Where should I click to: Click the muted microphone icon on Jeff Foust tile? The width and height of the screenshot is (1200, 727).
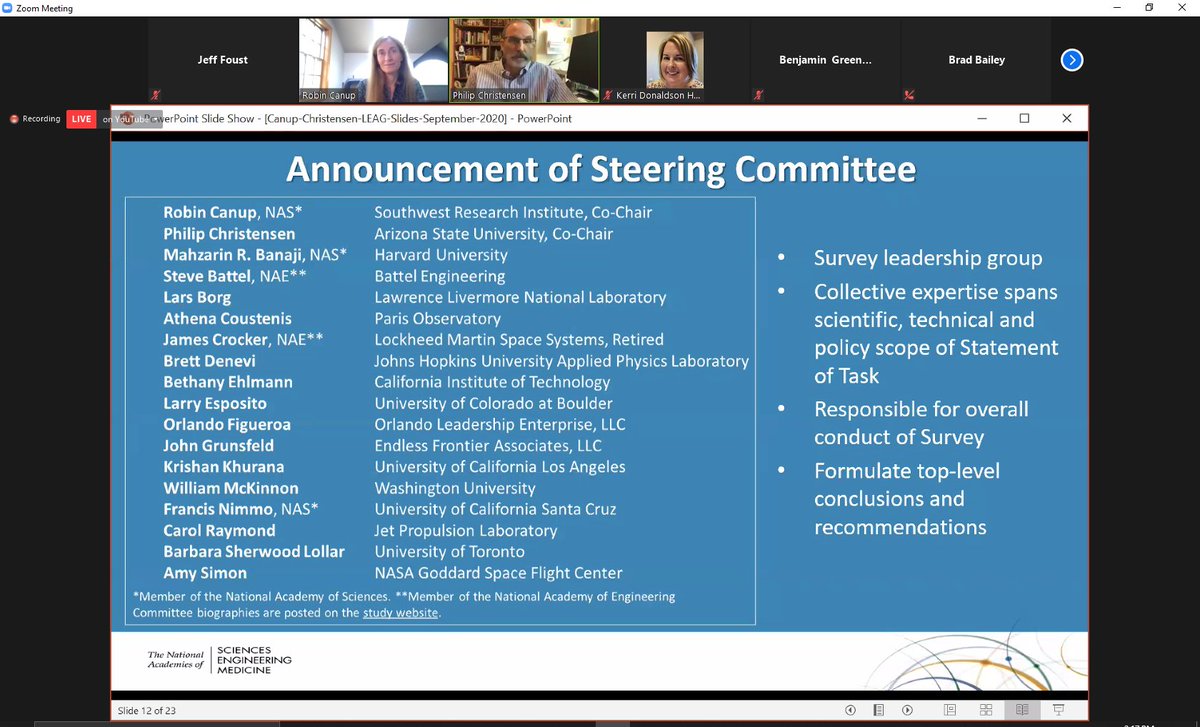pyautogui.click(x=156, y=96)
